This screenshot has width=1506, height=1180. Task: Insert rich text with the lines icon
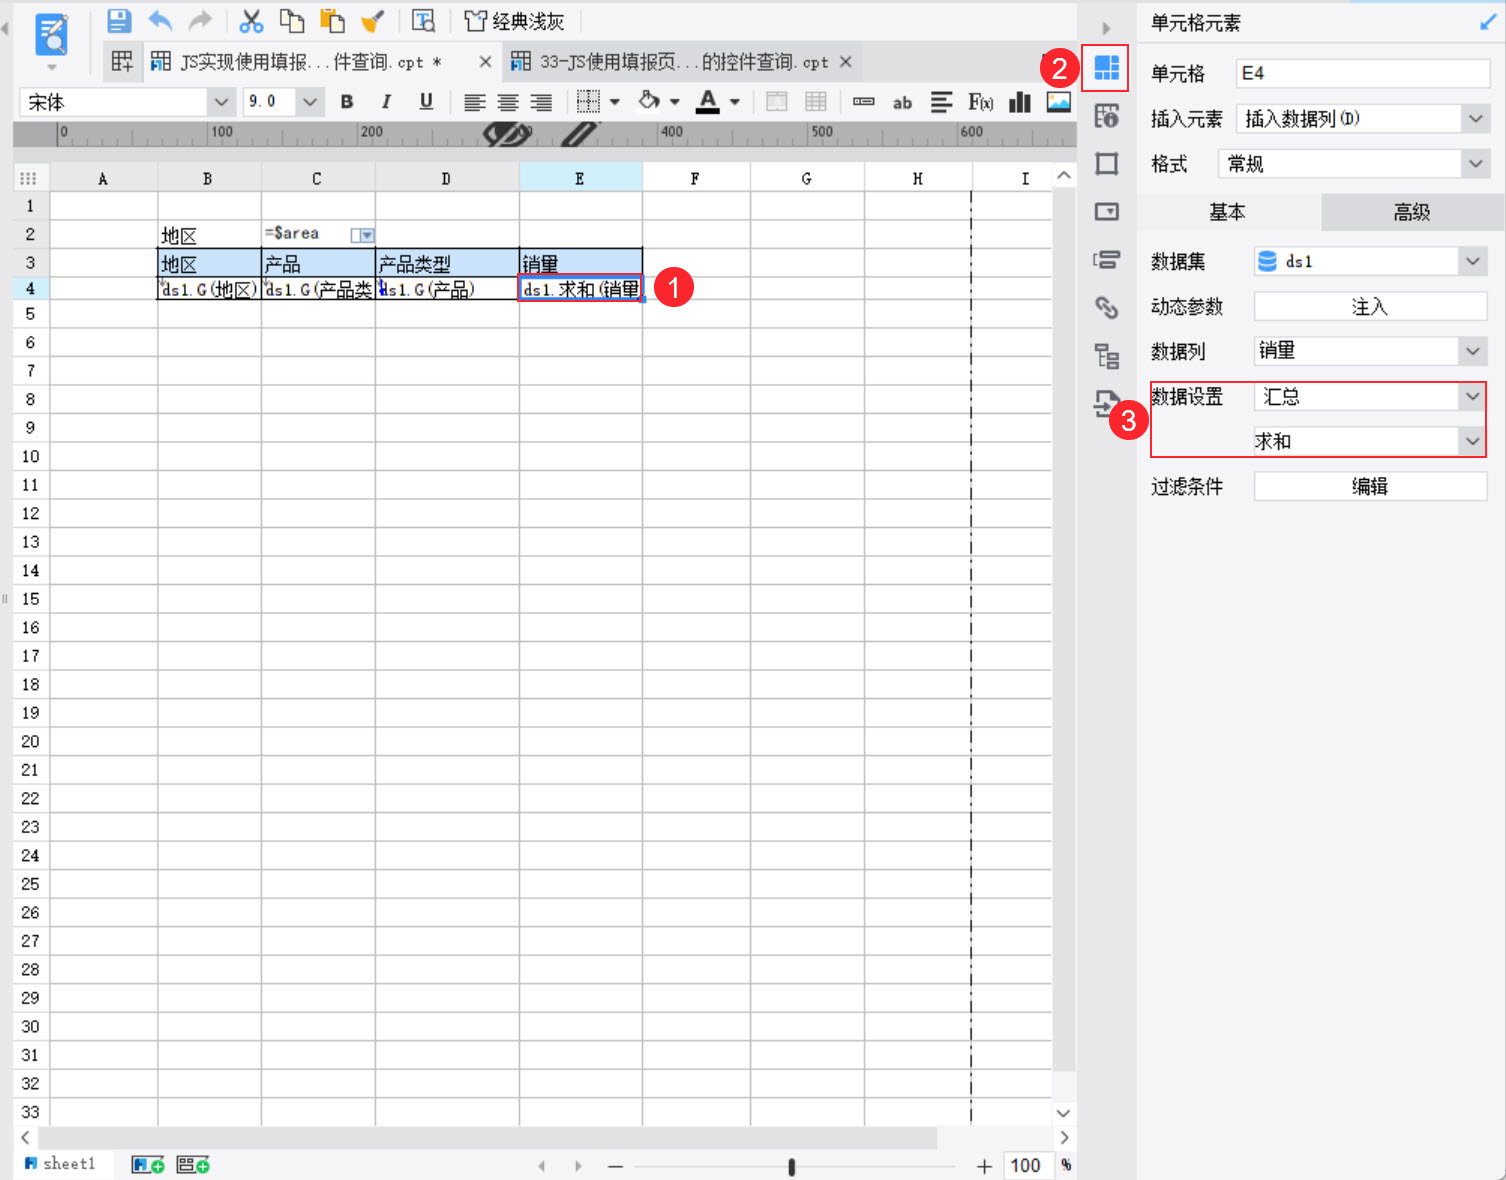coord(941,102)
